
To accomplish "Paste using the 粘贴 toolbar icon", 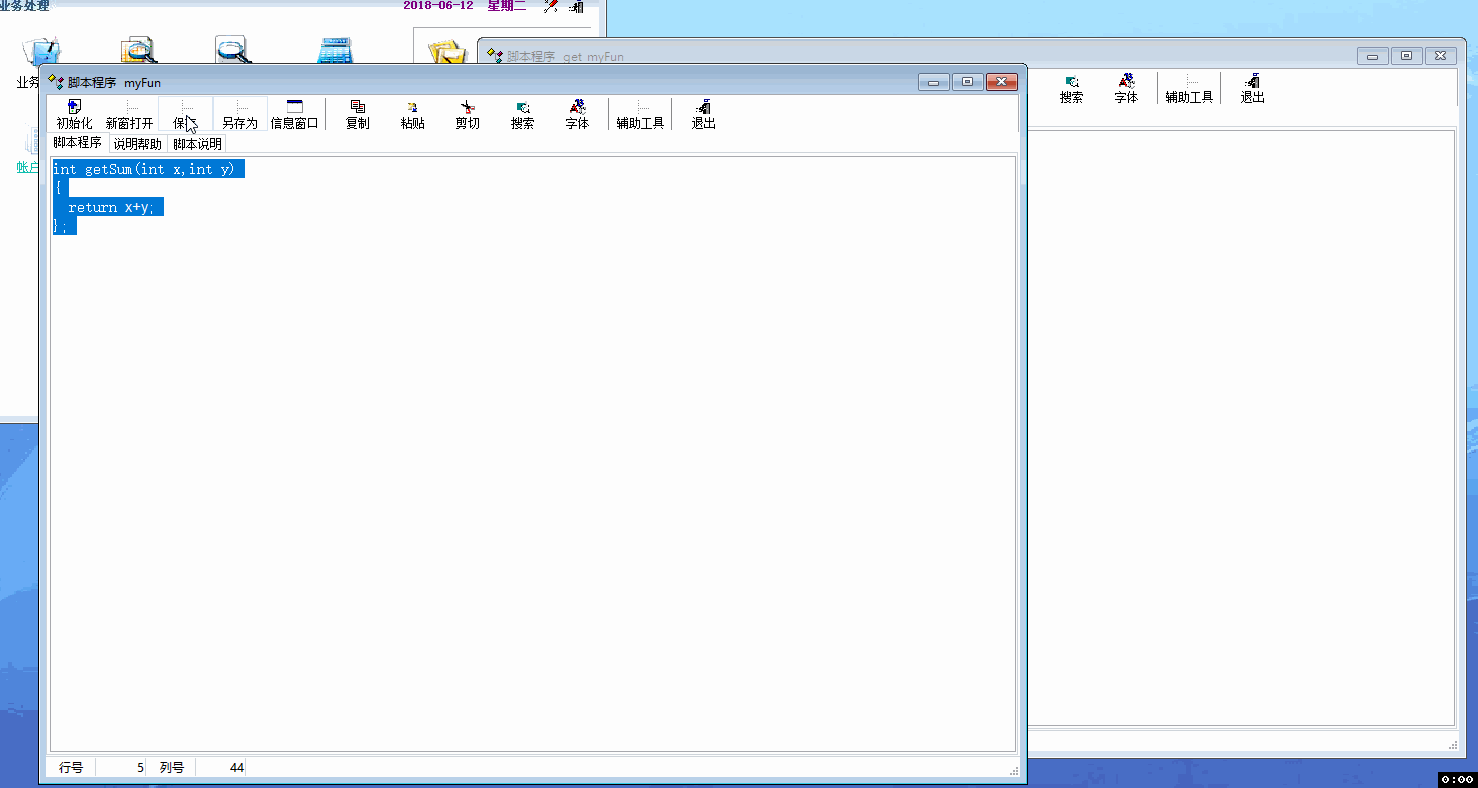I will pos(412,114).
